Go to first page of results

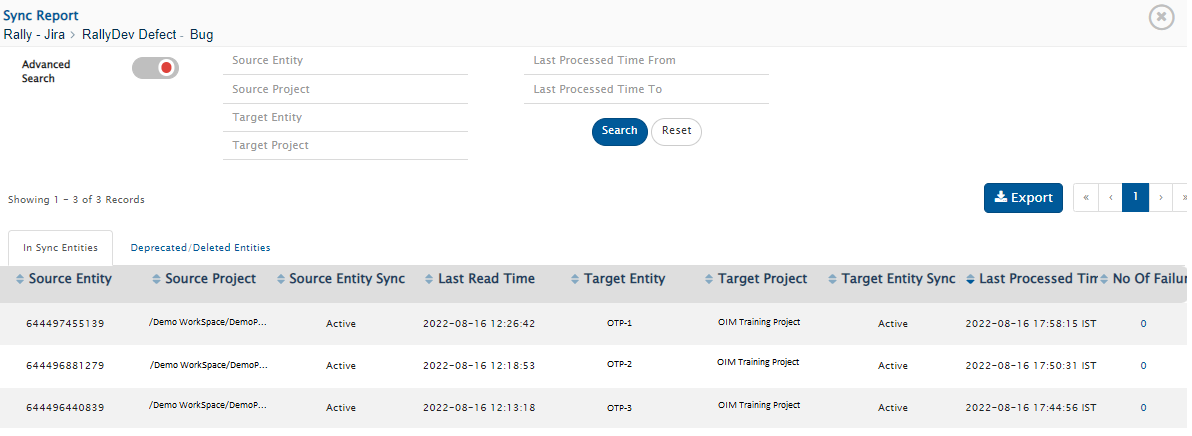1085,198
